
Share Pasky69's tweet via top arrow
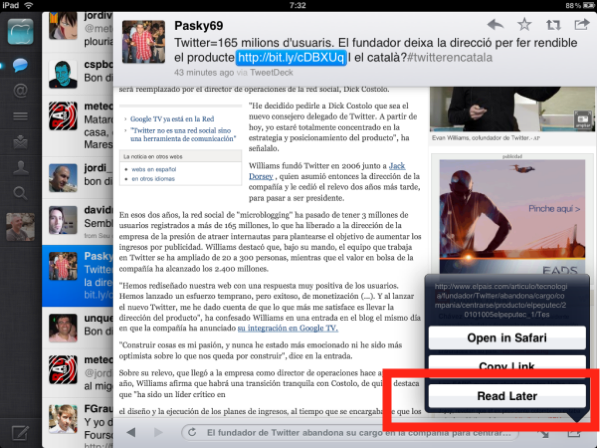pyautogui.click(x=582, y=24)
